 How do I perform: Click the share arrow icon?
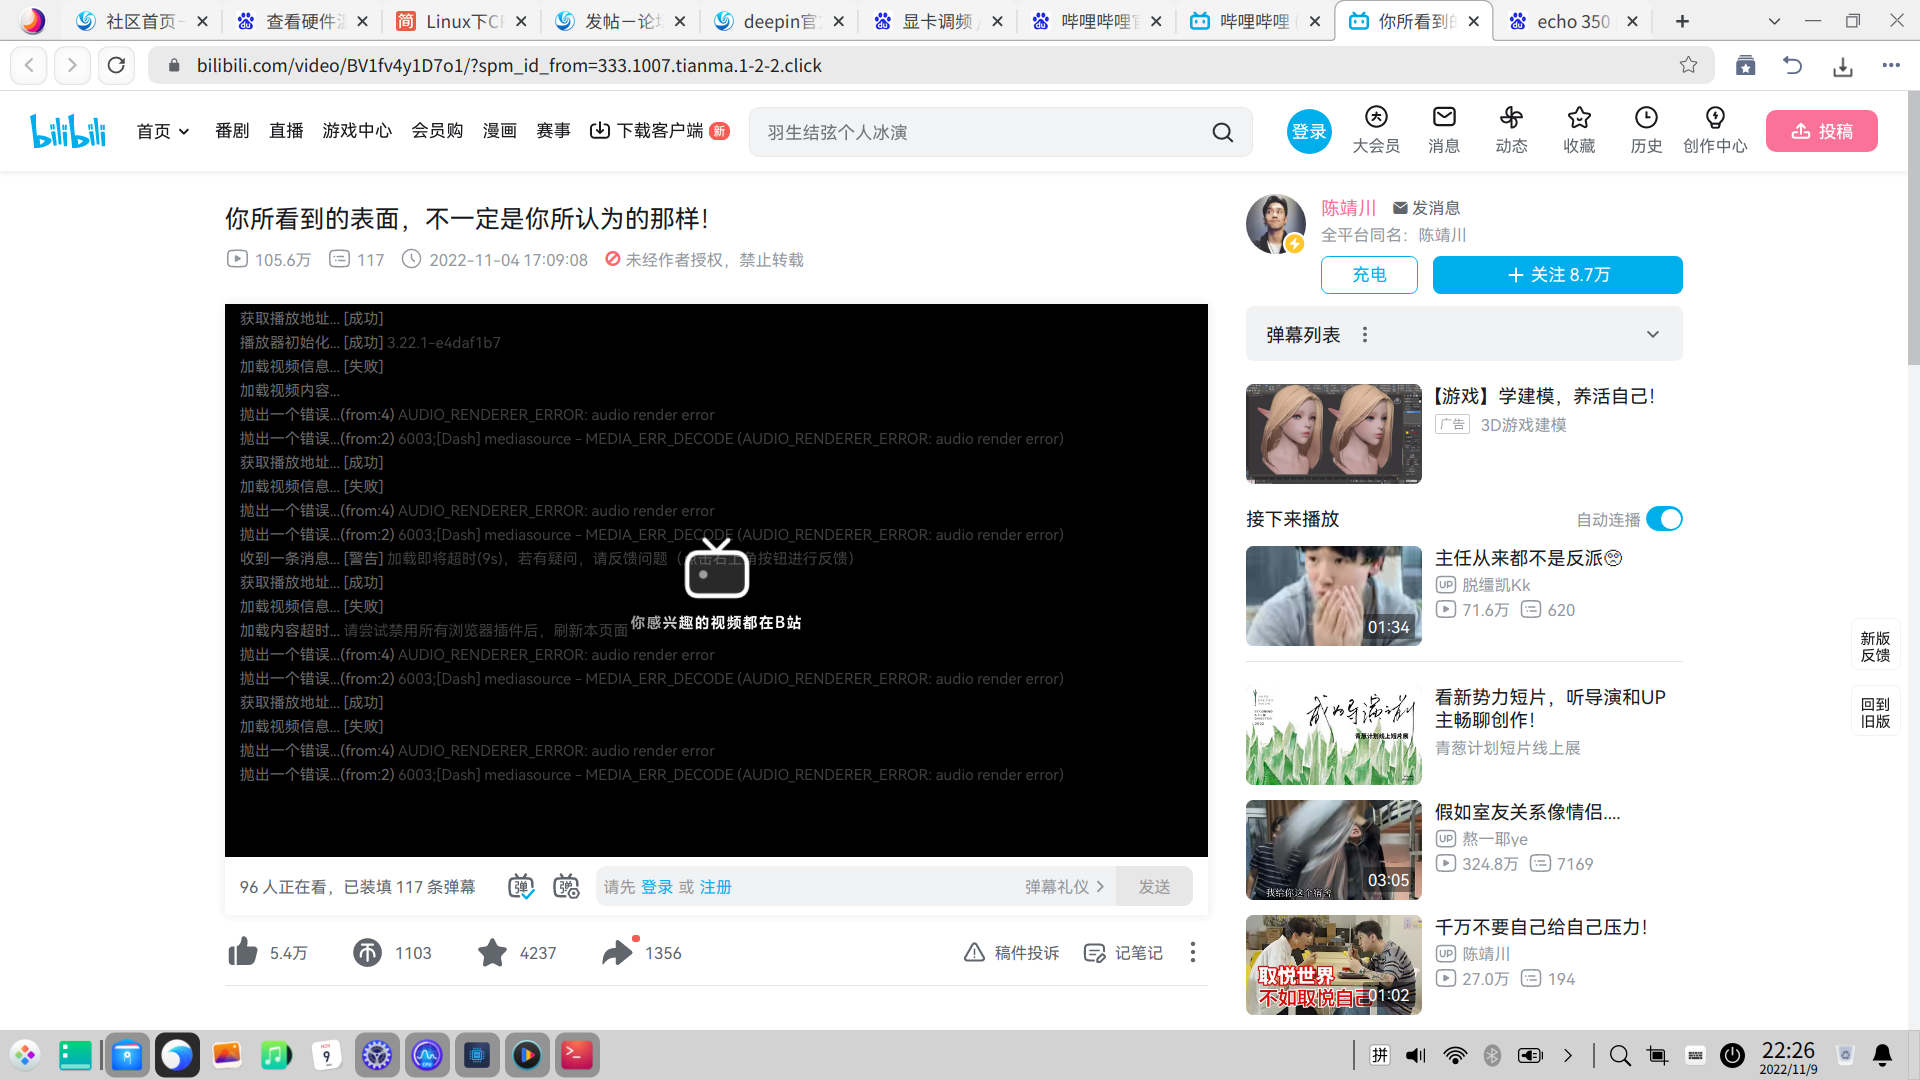(617, 952)
